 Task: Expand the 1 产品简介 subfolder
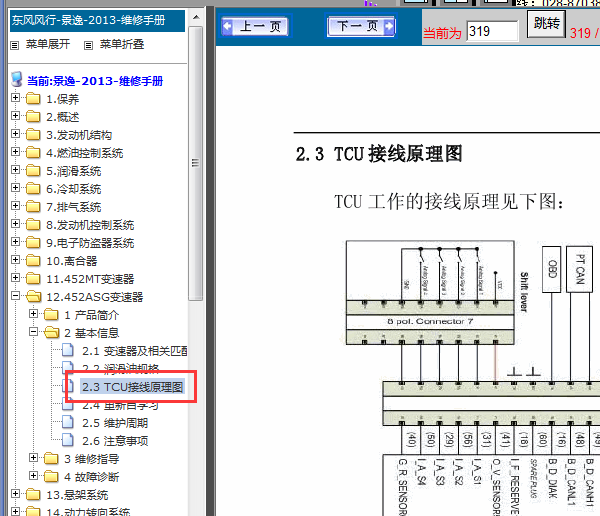(33, 314)
